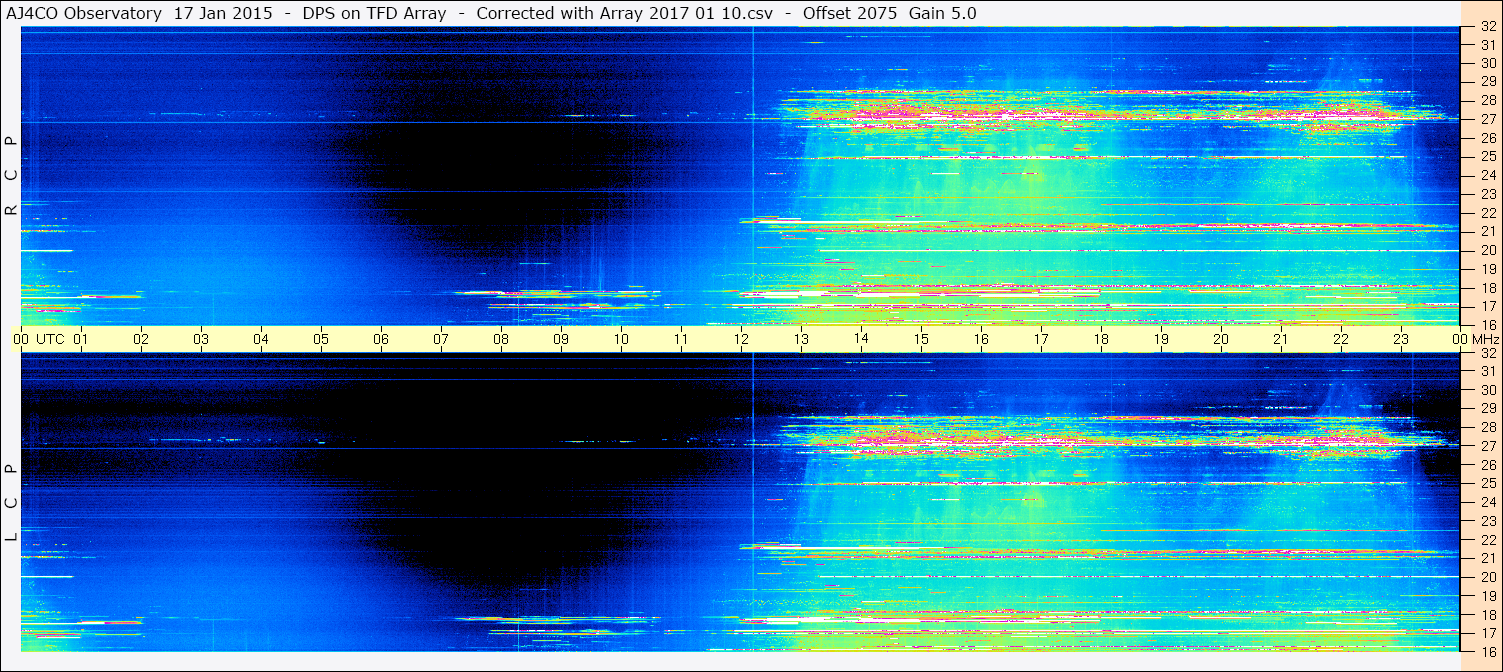
Task: Click the 00 marker beside UTC label
Action: 21,339
